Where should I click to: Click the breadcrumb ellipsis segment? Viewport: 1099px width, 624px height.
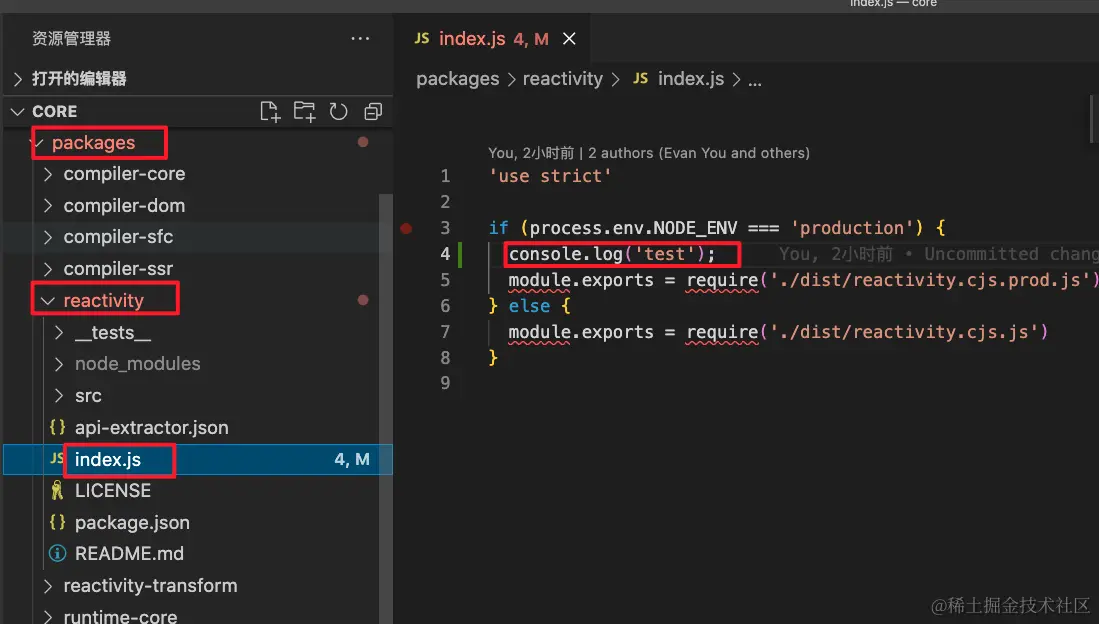754,81
